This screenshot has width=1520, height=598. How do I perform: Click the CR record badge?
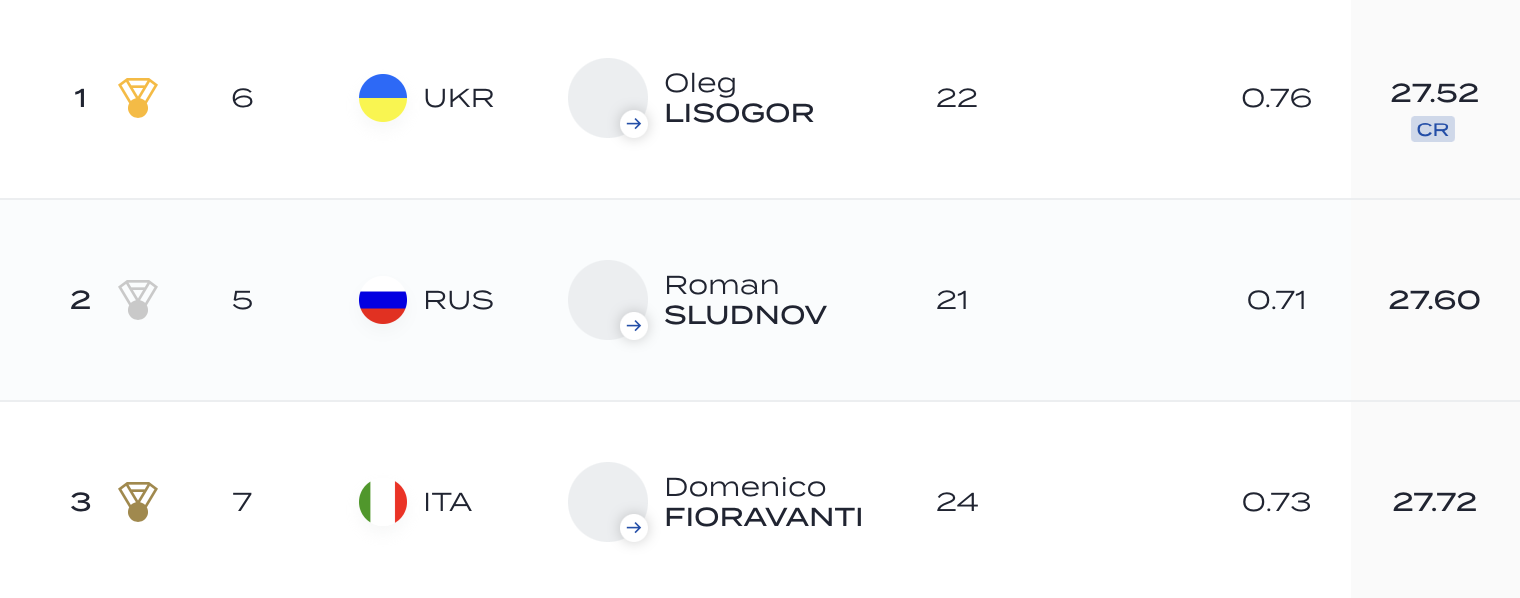[1433, 130]
